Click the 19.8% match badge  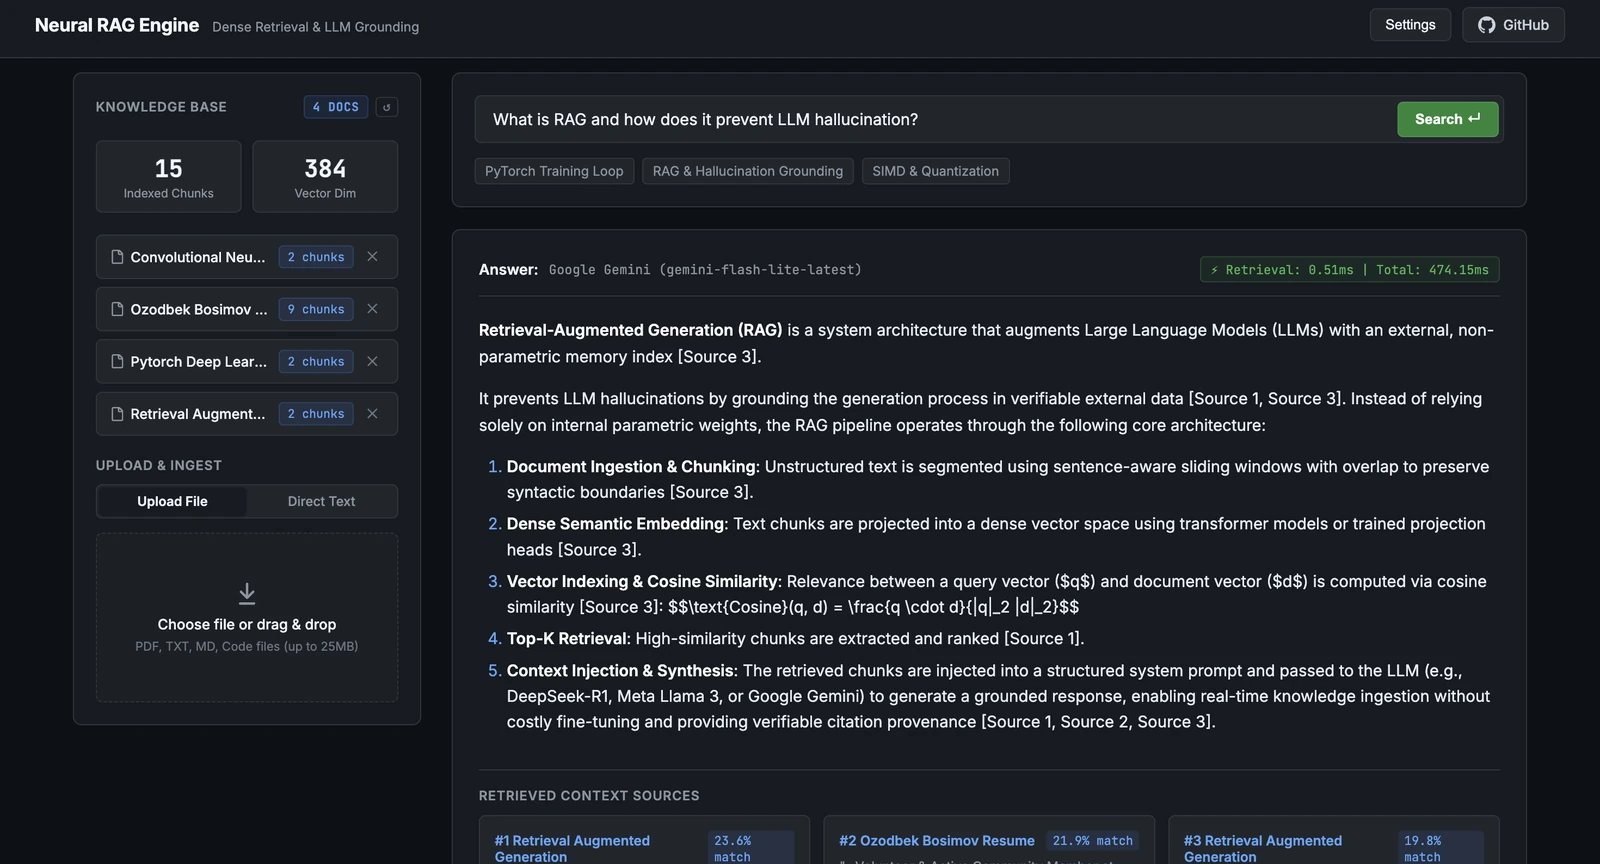(x=1441, y=848)
